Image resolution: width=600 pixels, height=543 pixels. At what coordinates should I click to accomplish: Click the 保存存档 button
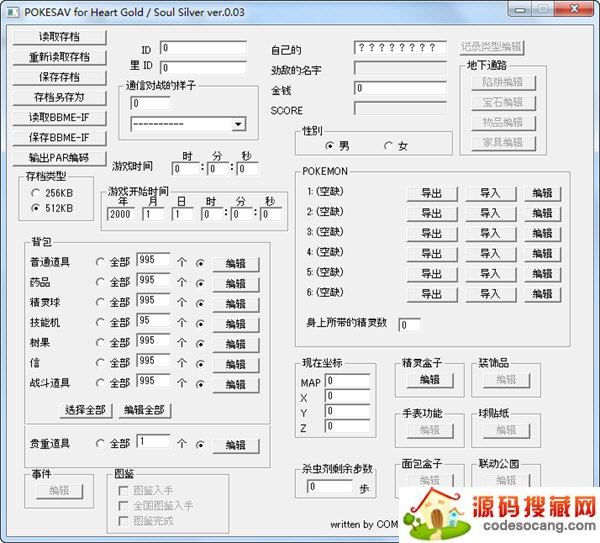point(60,78)
